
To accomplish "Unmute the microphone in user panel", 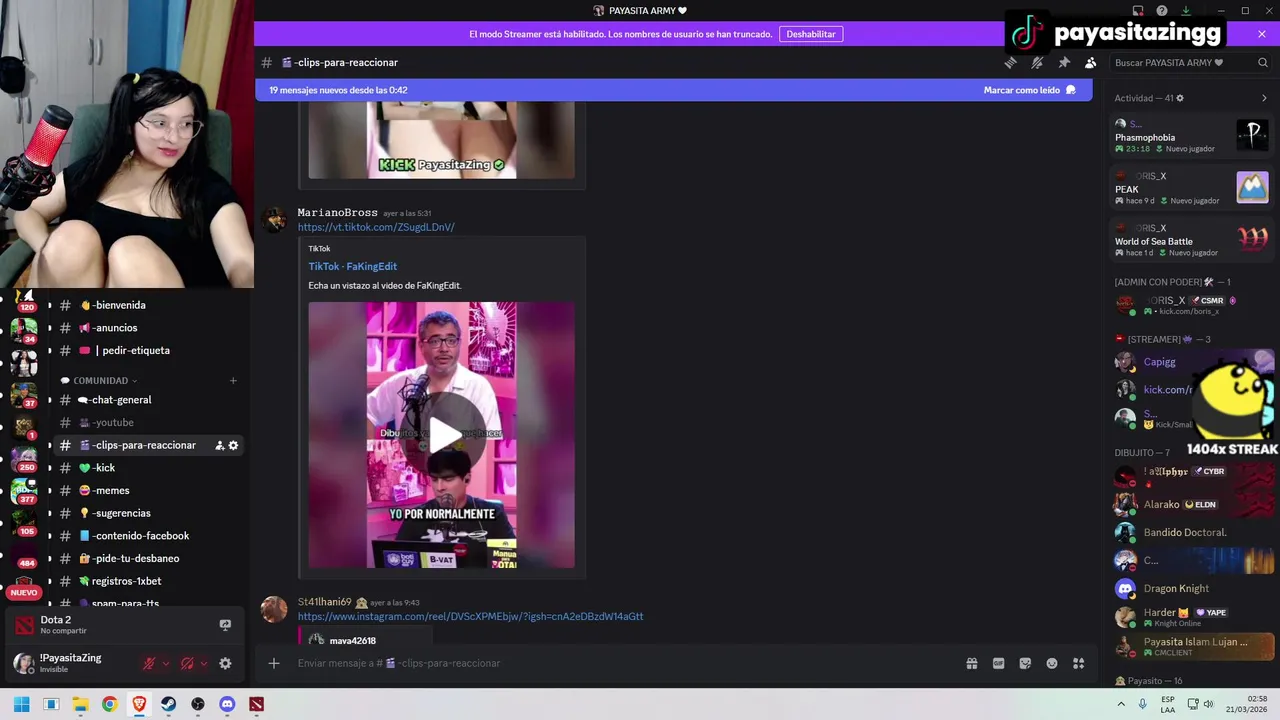I will point(149,663).
